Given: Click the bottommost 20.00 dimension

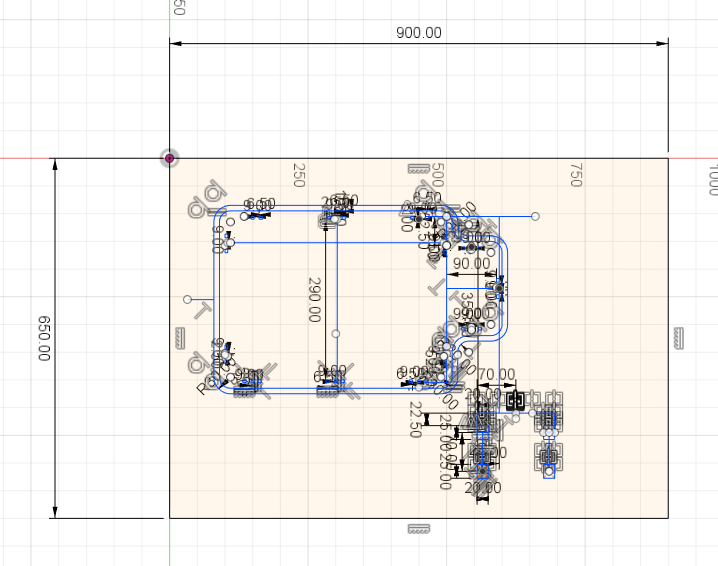Looking at the screenshot, I should 483,488.
